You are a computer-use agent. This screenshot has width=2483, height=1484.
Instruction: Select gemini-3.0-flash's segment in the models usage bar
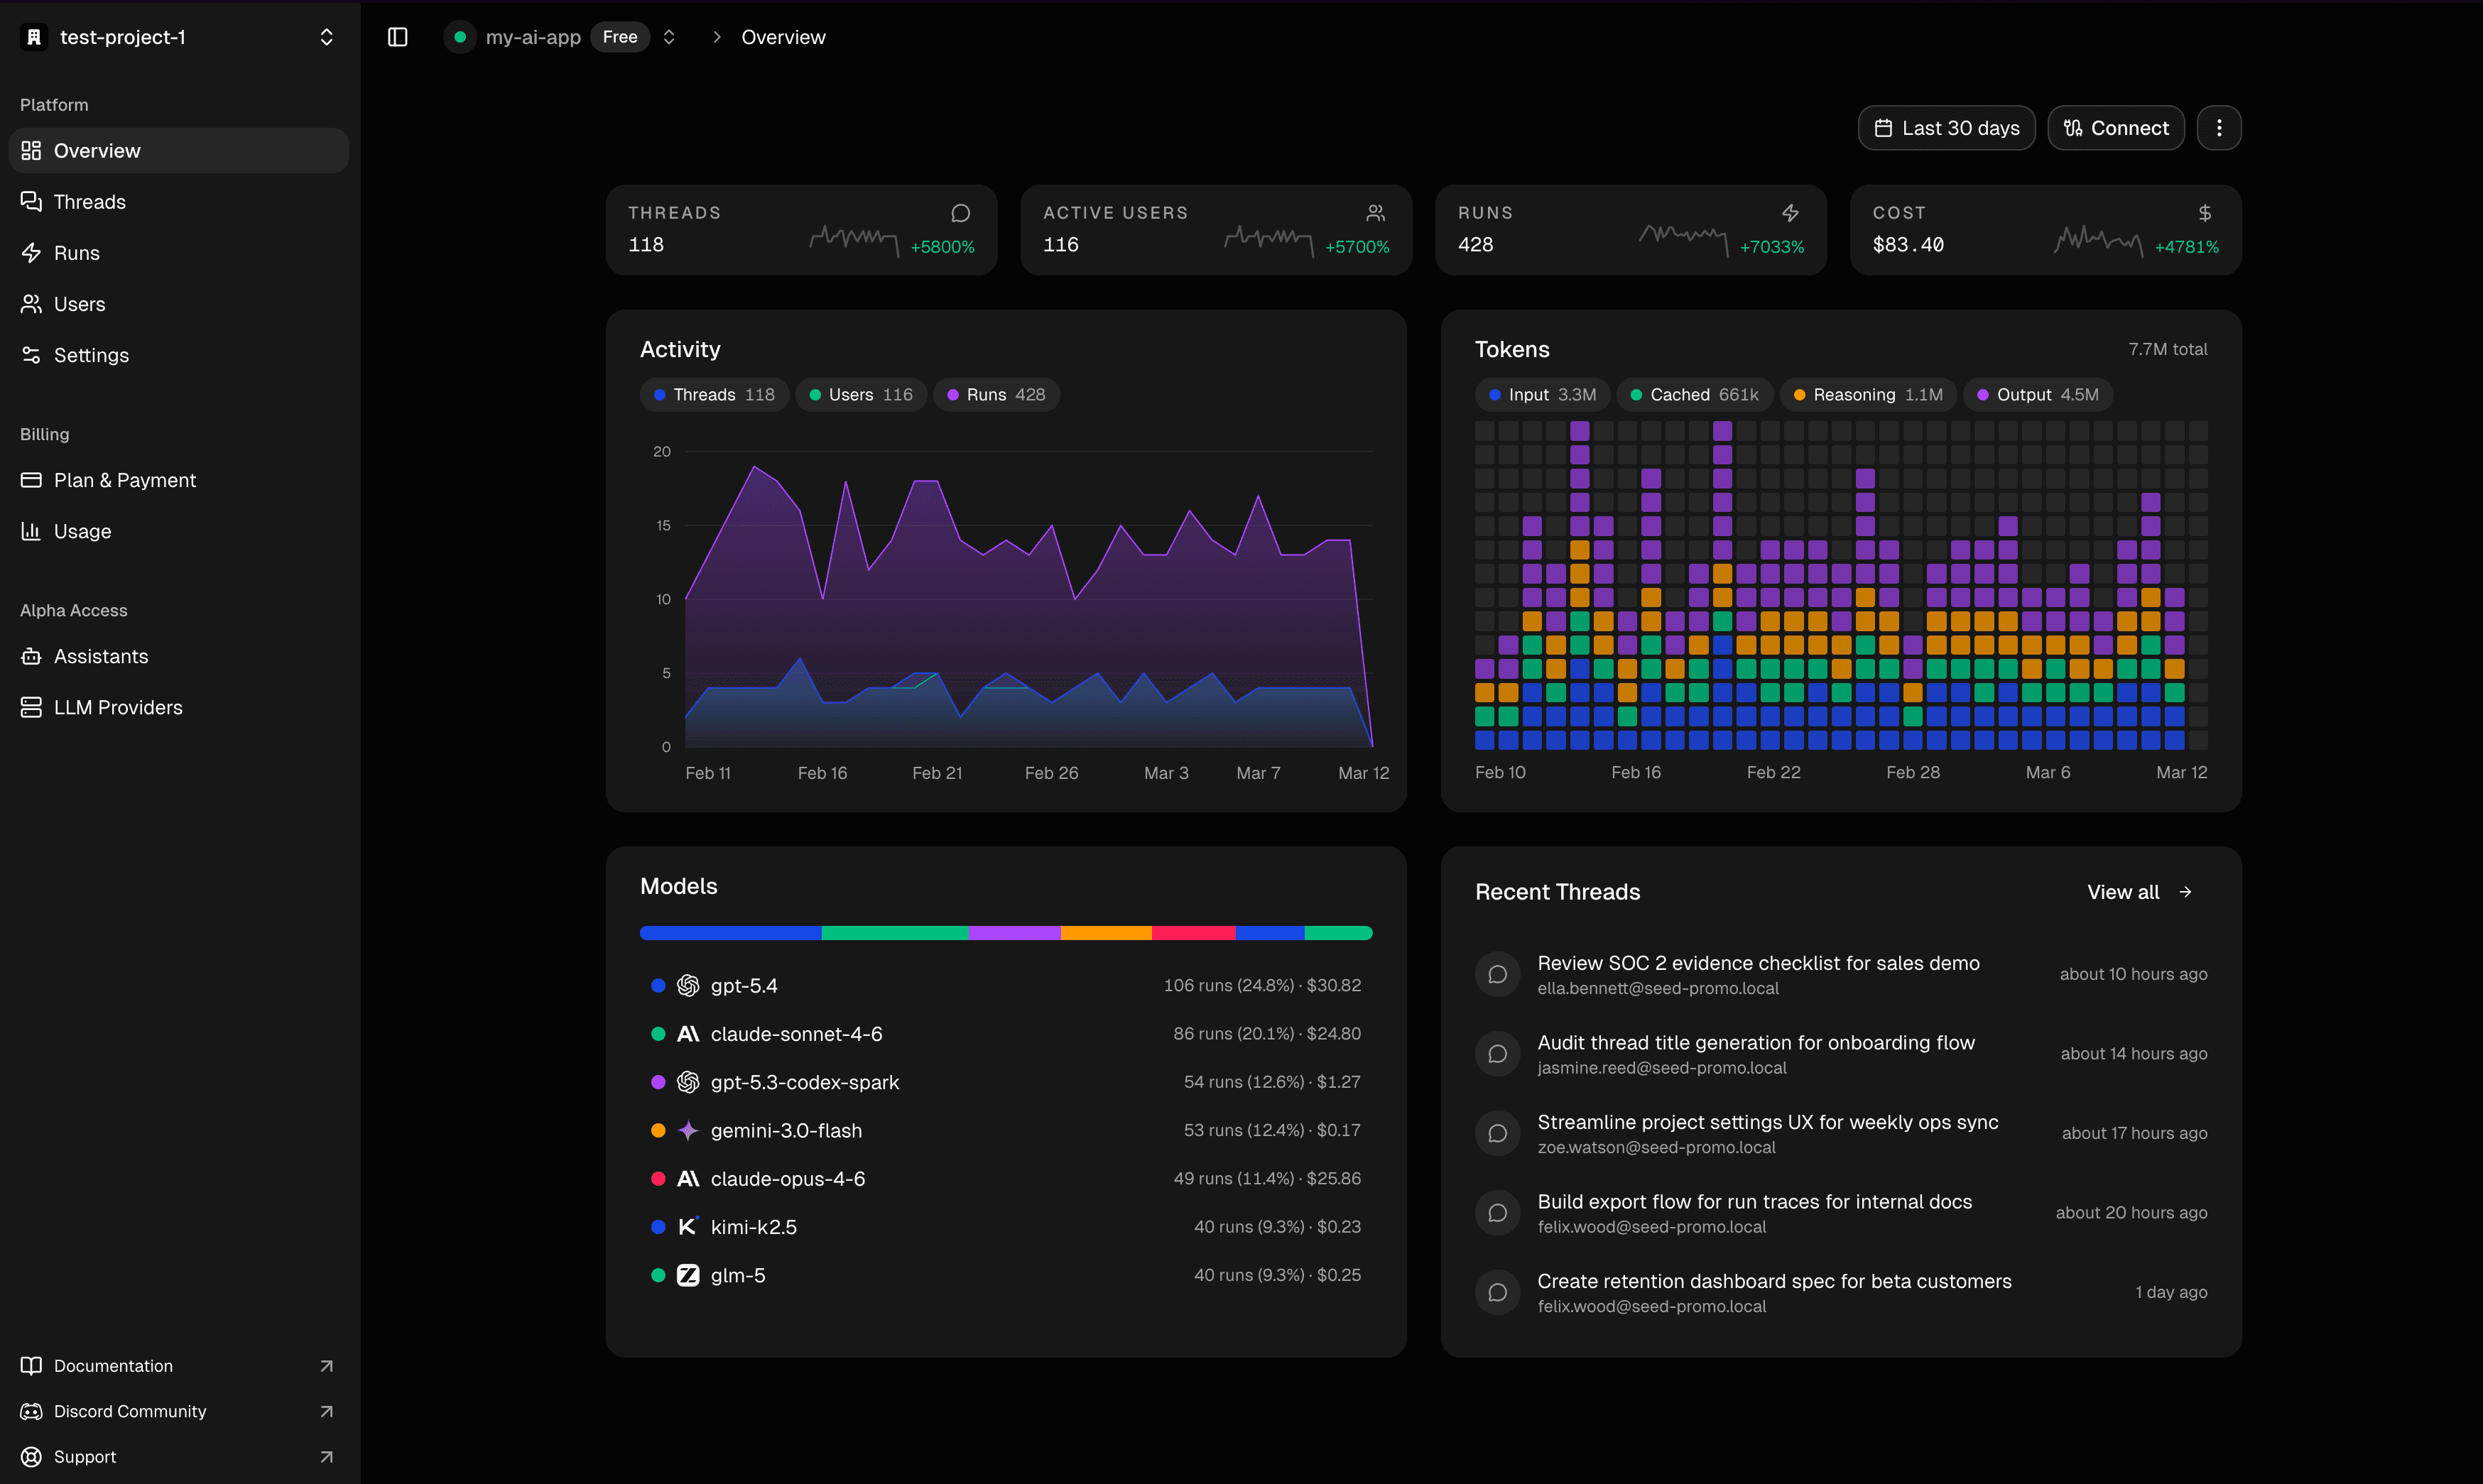pos(1105,932)
